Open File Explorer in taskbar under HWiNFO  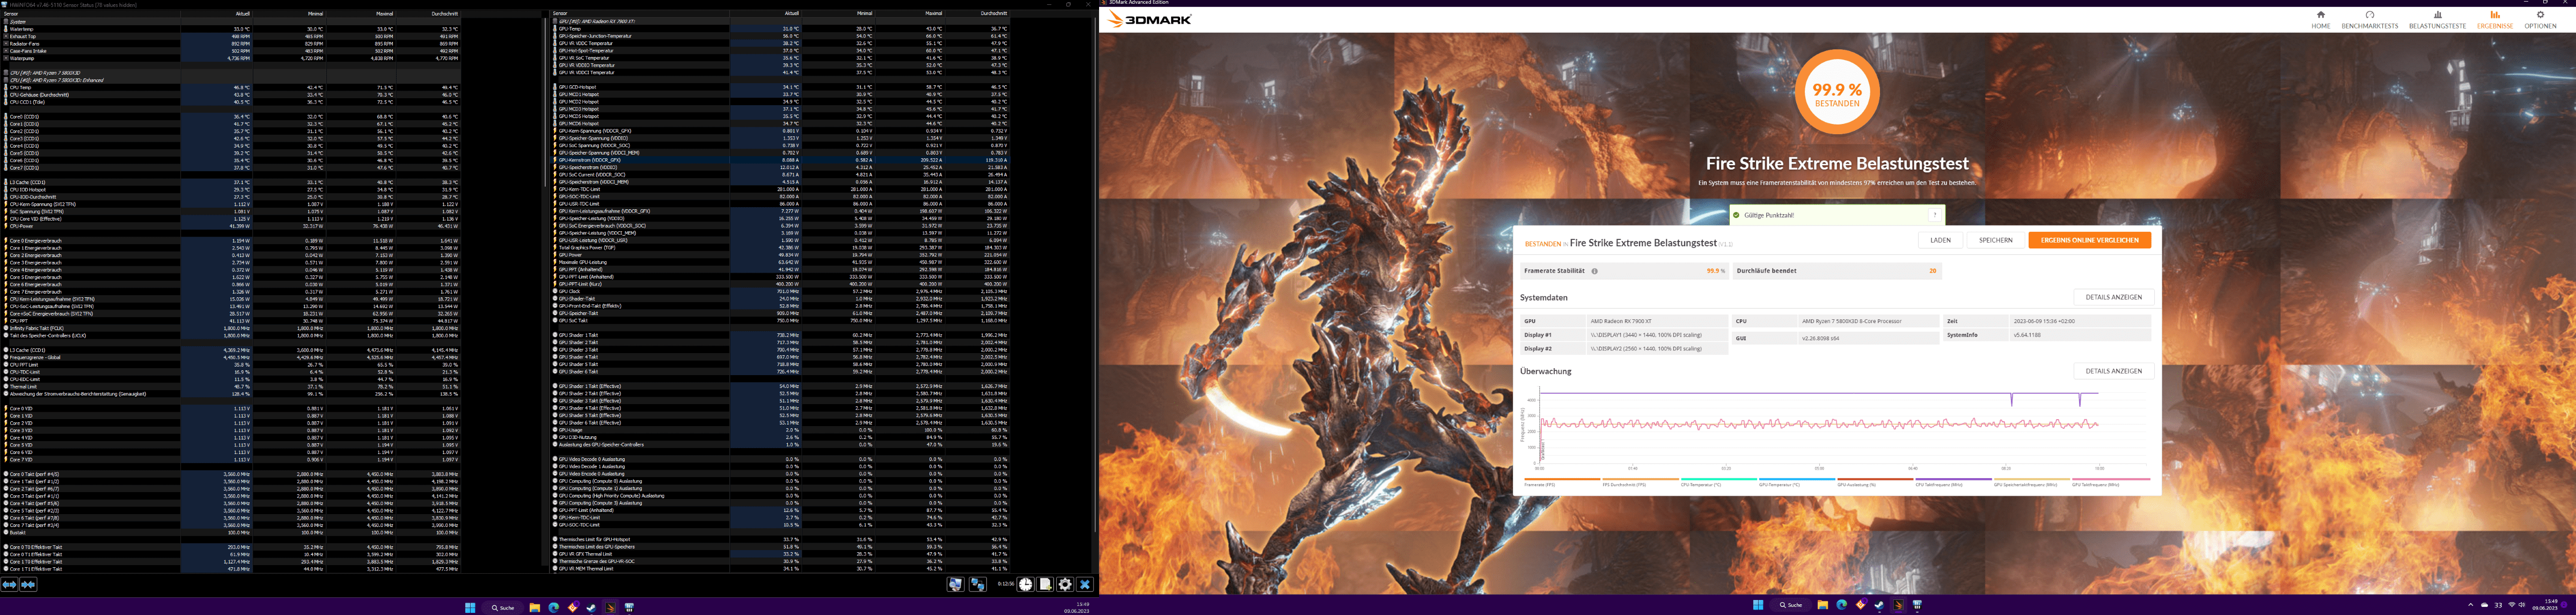point(535,607)
